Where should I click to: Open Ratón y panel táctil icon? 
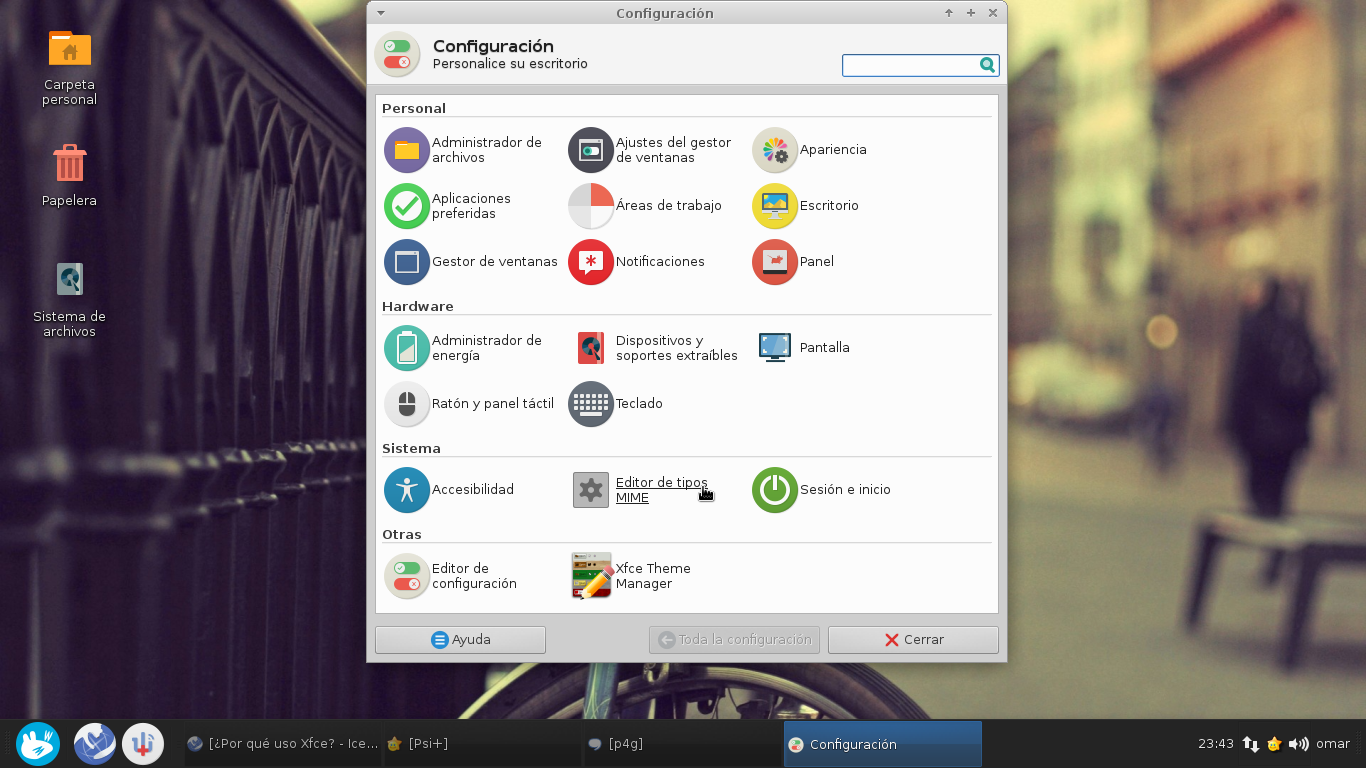pyautogui.click(x=407, y=404)
